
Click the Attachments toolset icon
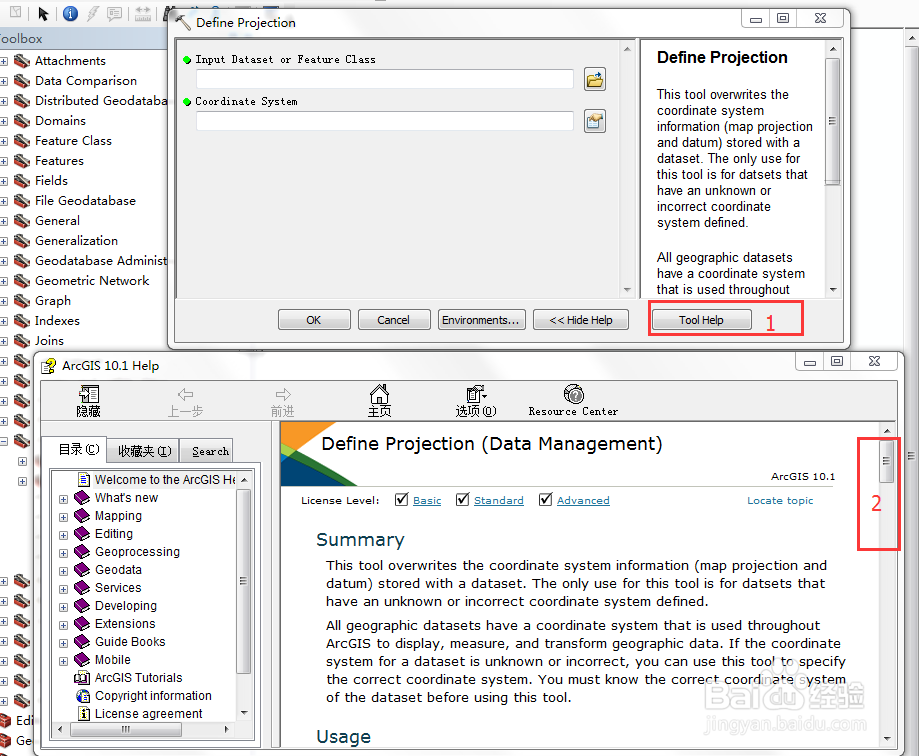point(22,61)
